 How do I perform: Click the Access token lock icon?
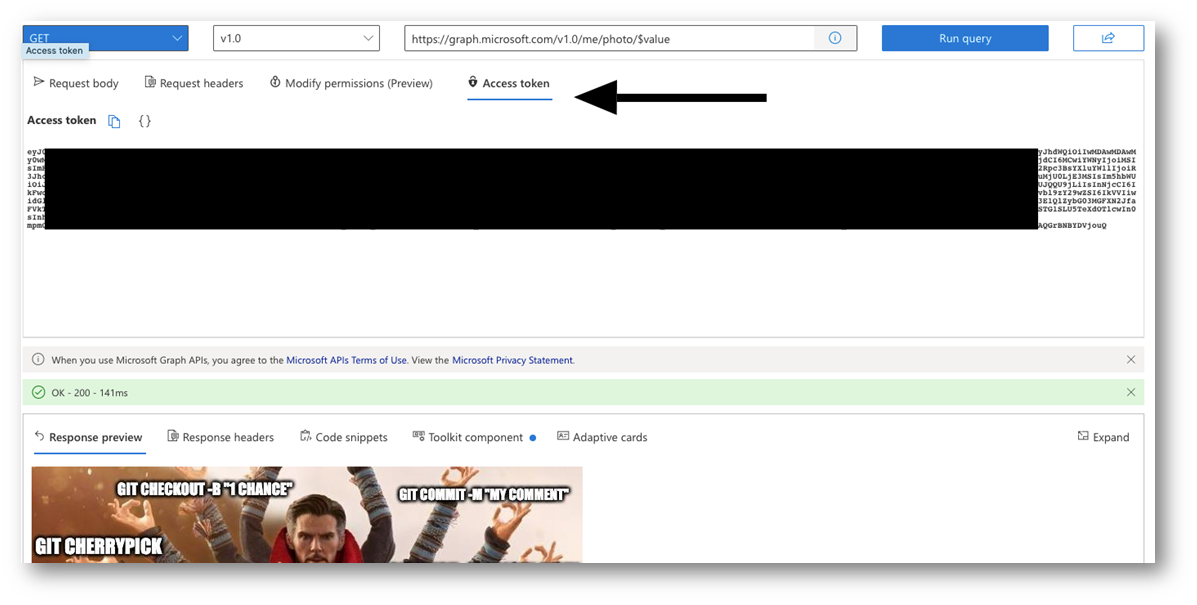473,82
